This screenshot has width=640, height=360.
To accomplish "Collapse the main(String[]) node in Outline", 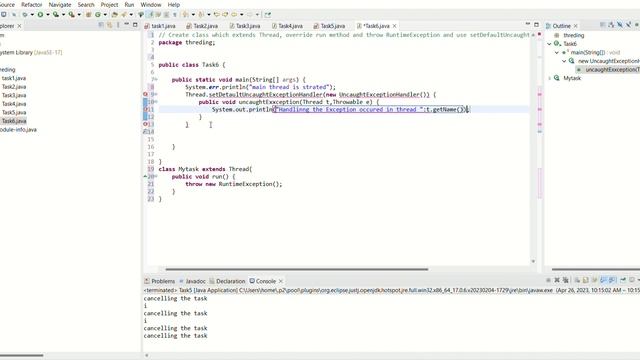I will click(557, 52).
